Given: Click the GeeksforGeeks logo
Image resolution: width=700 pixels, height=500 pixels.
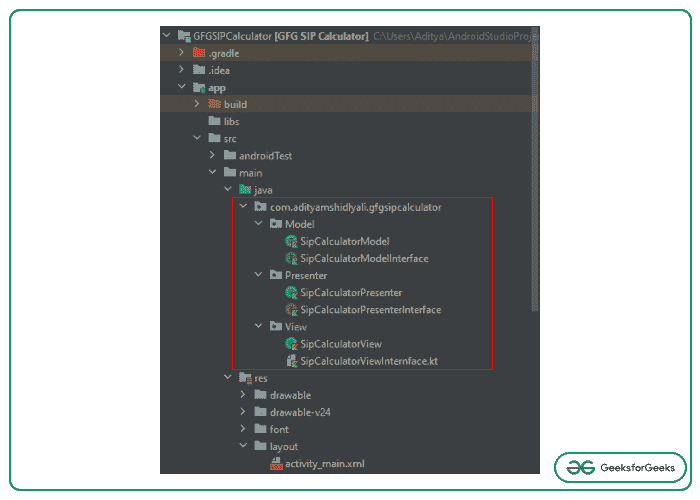Looking at the screenshot, I should click(620, 467).
